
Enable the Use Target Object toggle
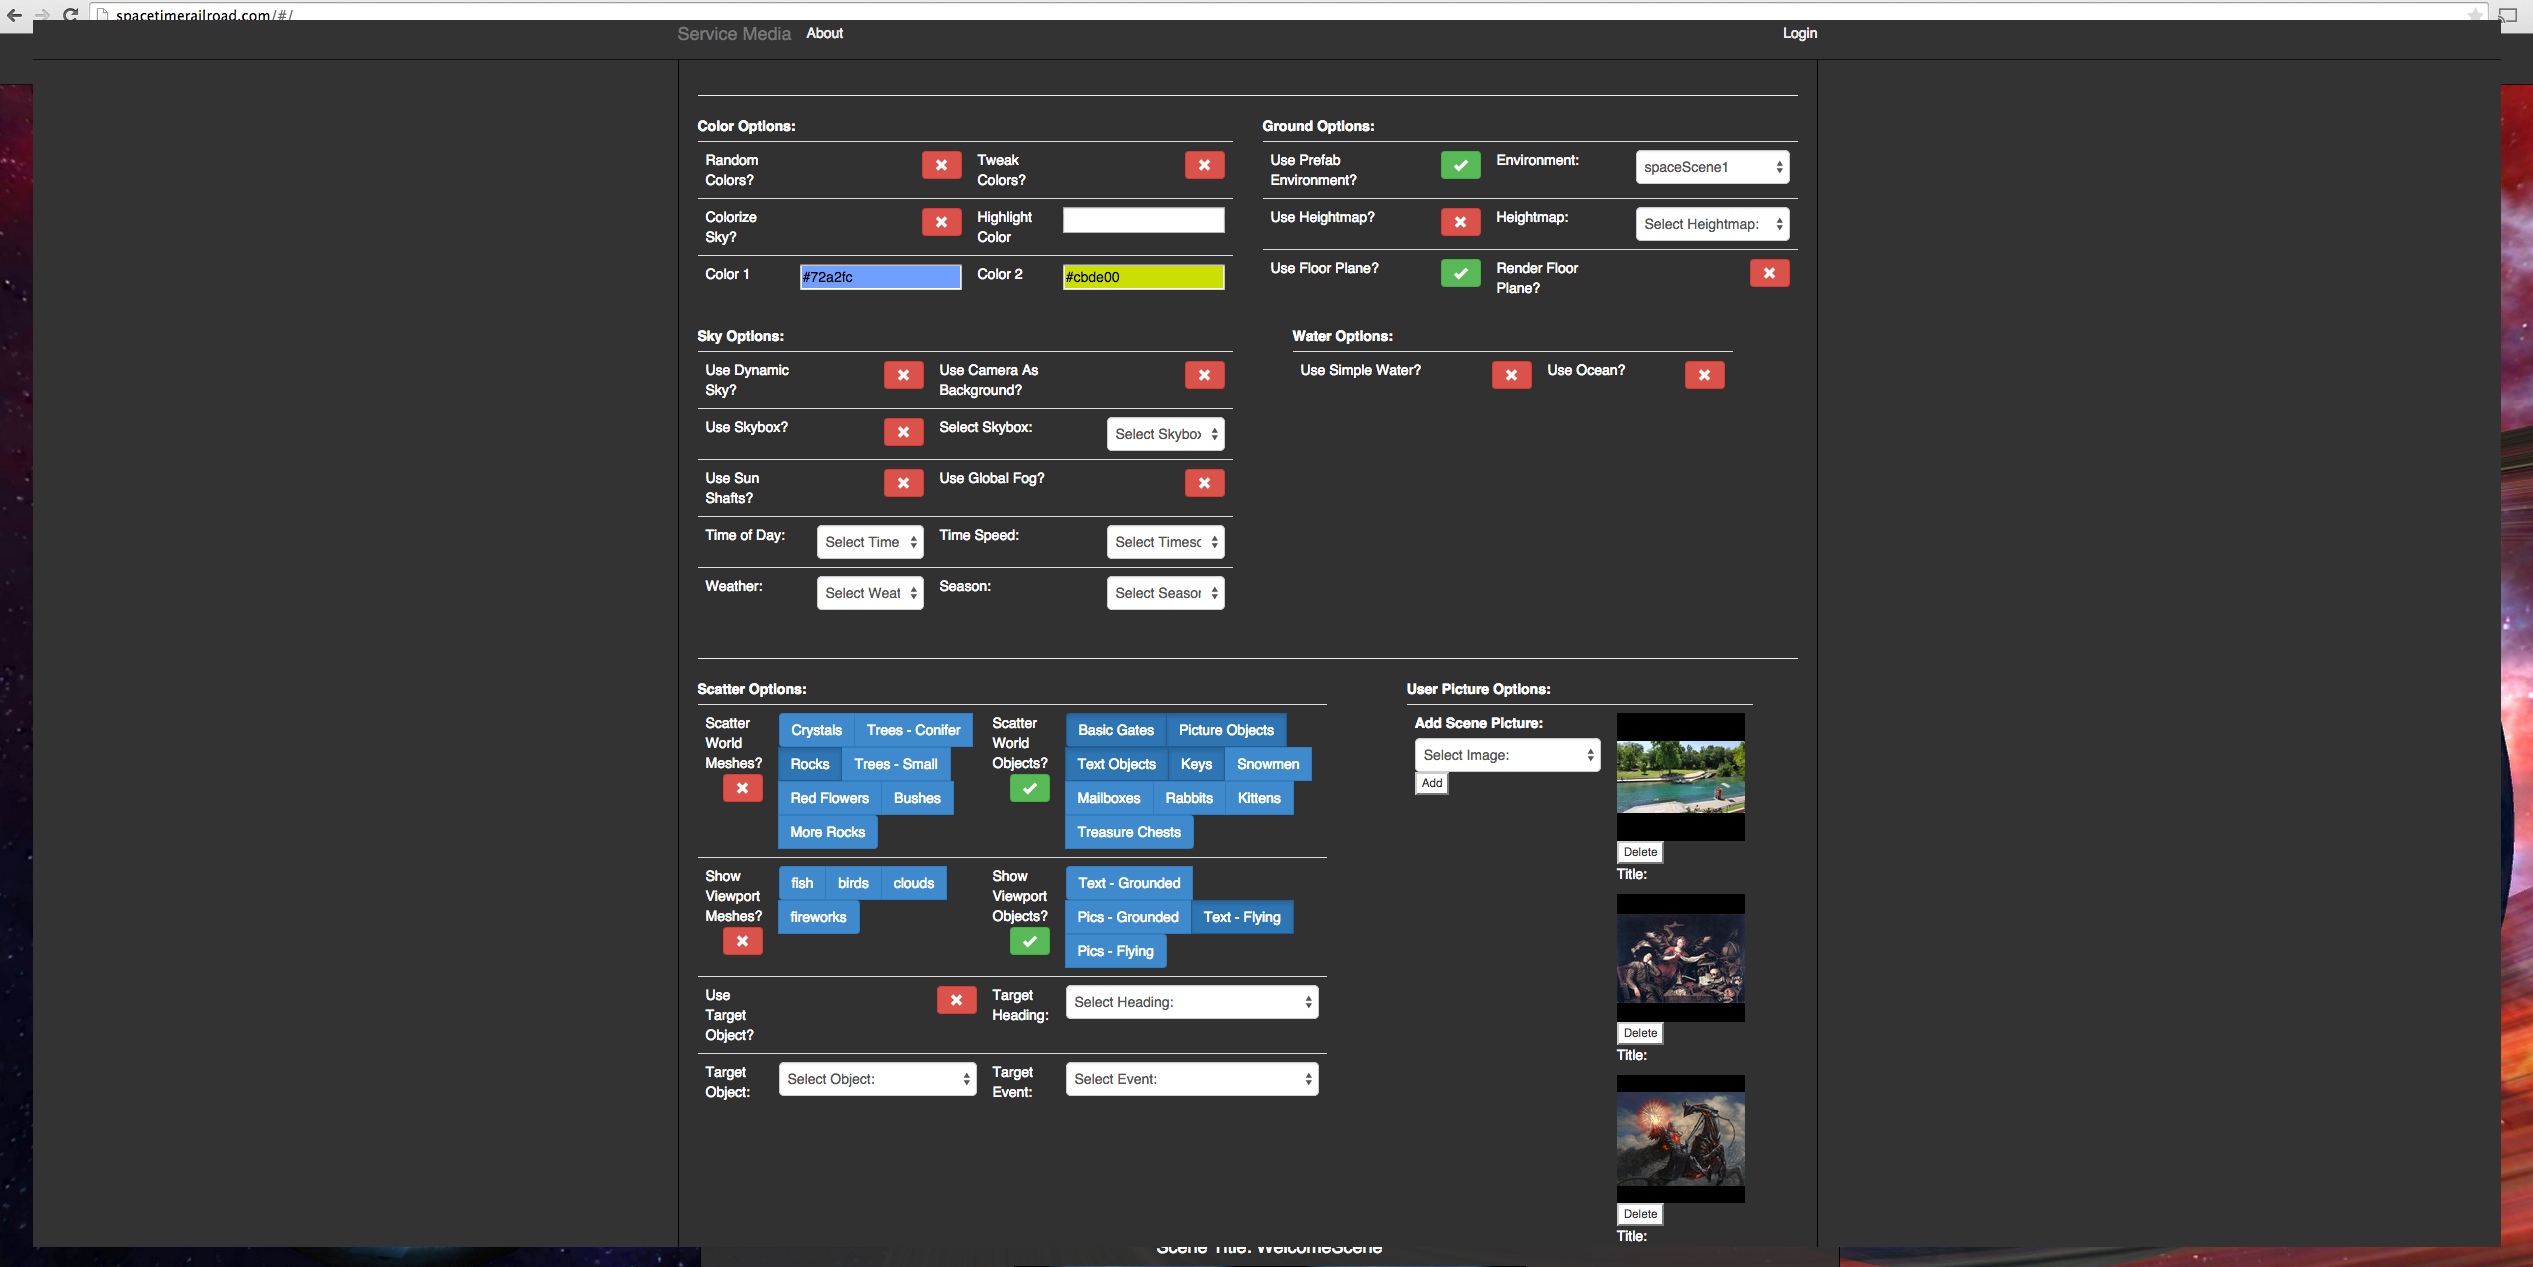956,1001
